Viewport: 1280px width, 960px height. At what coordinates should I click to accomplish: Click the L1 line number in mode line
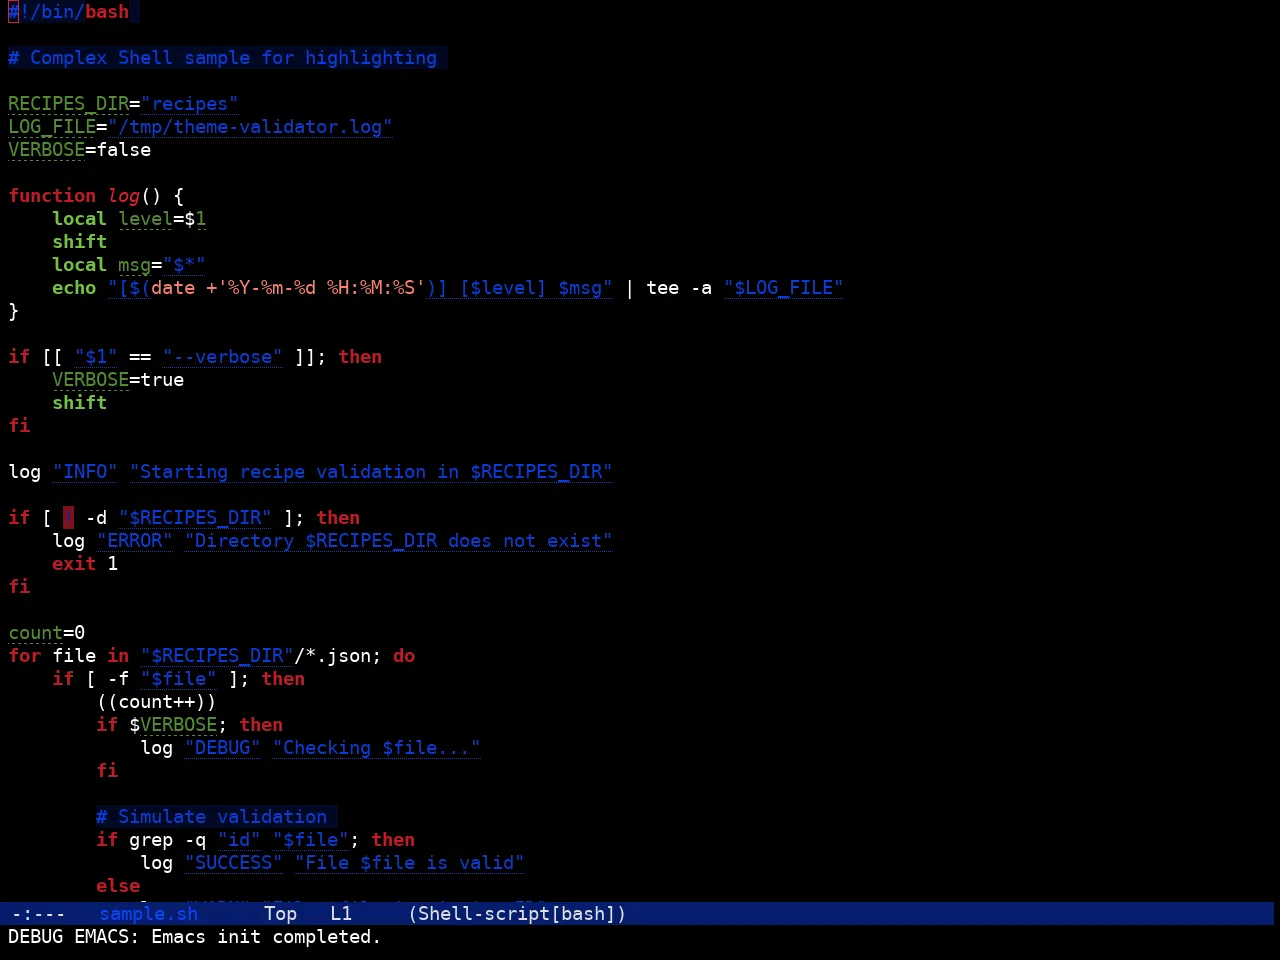tap(341, 913)
